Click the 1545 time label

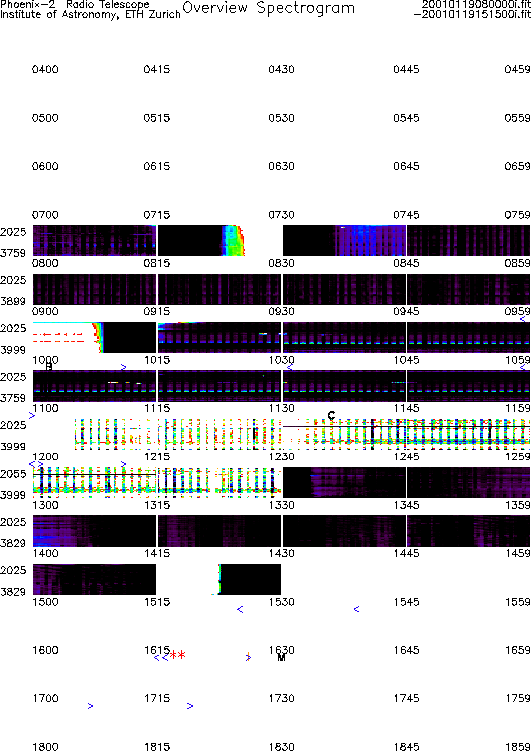[x=406, y=602]
